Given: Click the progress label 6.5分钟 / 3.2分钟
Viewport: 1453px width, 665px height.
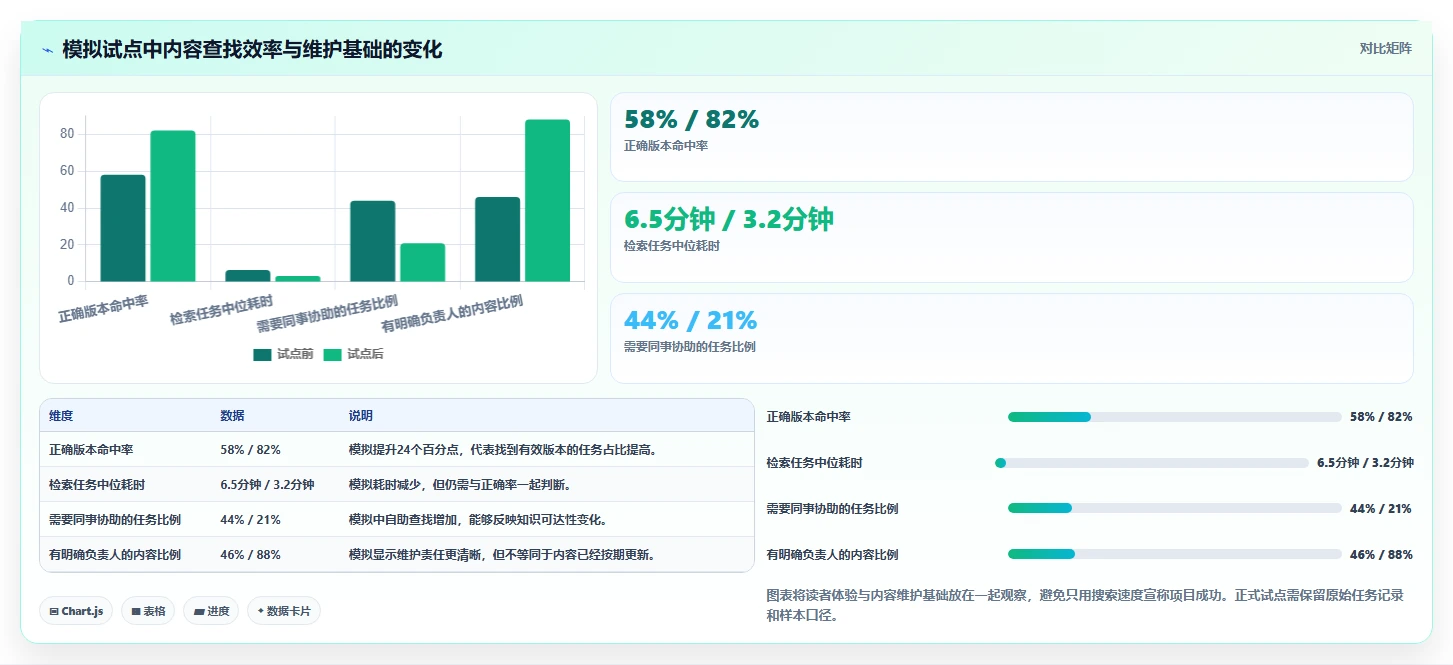Looking at the screenshot, I should [1365, 463].
